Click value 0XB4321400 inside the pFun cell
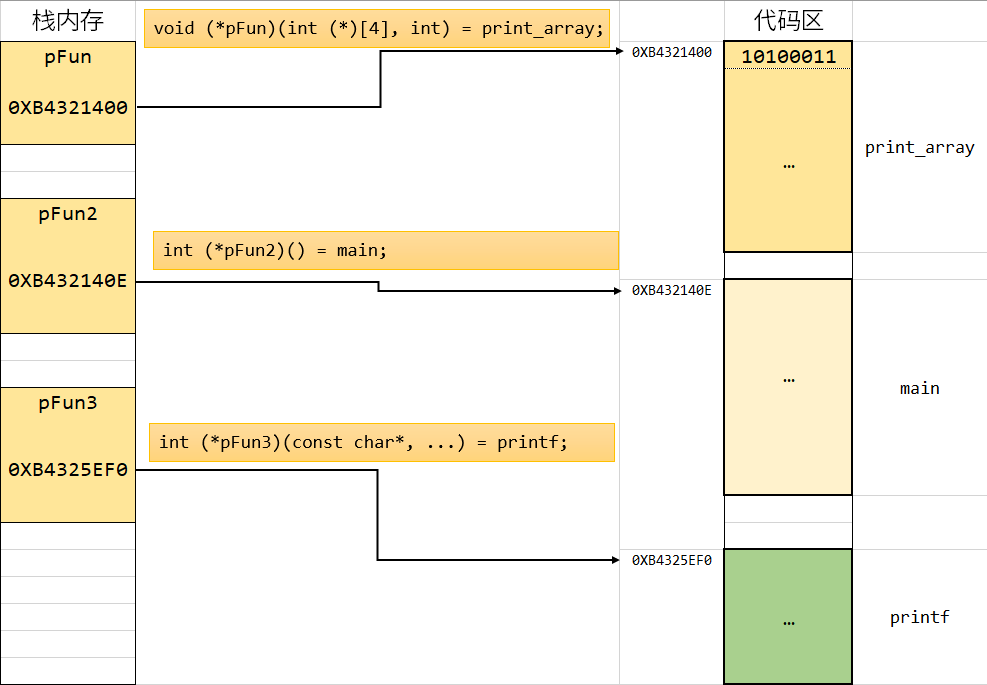Image resolution: width=987 pixels, height=685 pixels. tap(68, 108)
